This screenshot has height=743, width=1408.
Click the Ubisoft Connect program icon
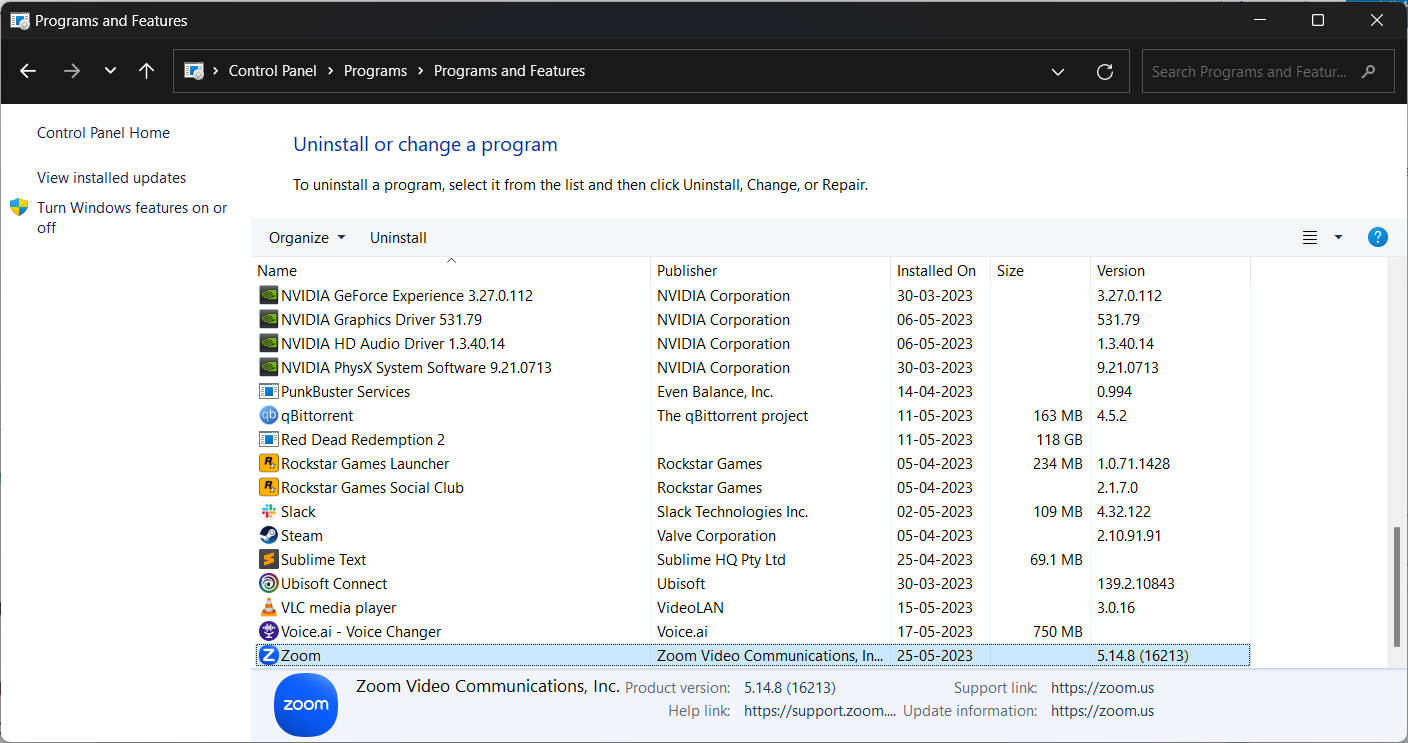pos(268,584)
